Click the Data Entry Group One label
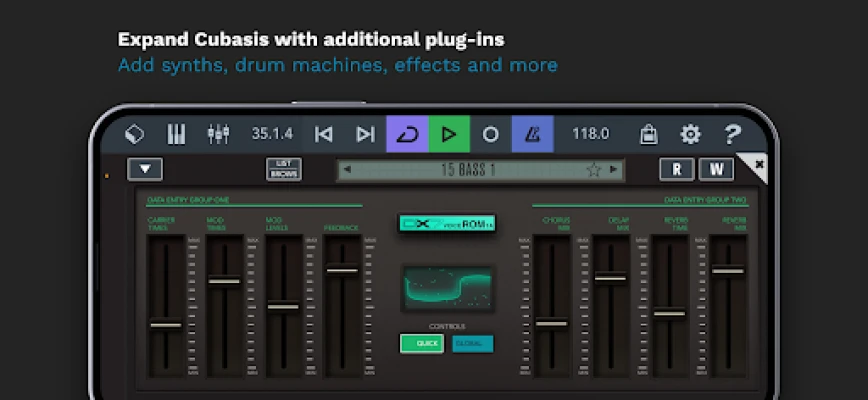The height and width of the screenshot is (400, 868). (x=188, y=200)
